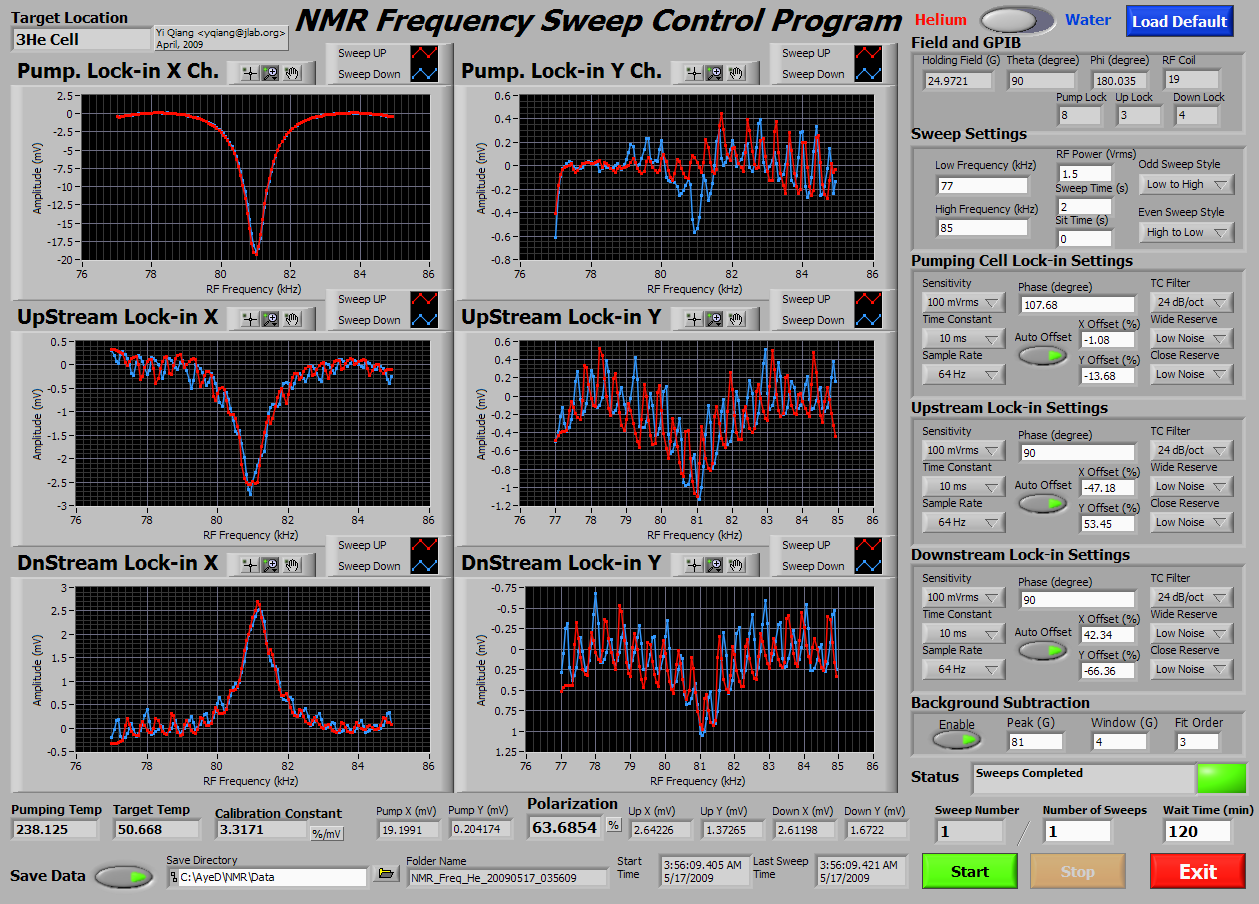
Task: Click Pumping Cell Phase (degree) field
Action: pos(1077,304)
